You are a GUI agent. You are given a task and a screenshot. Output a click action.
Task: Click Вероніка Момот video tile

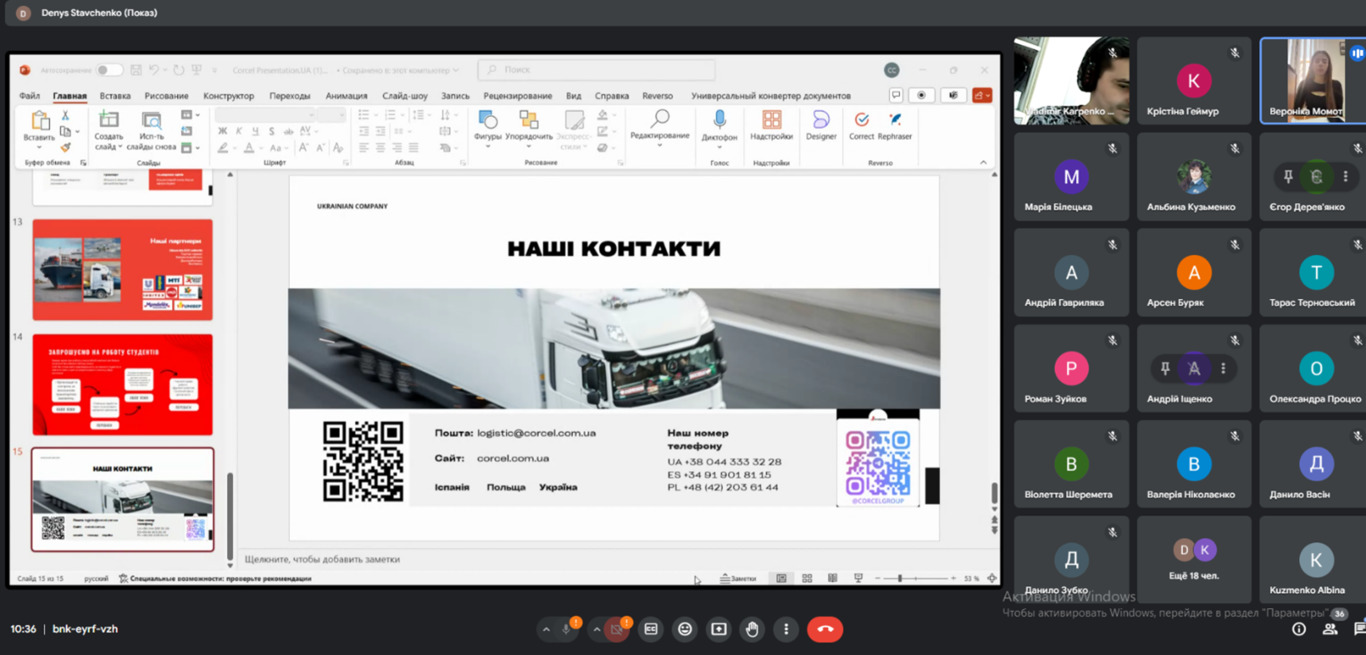[1313, 80]
